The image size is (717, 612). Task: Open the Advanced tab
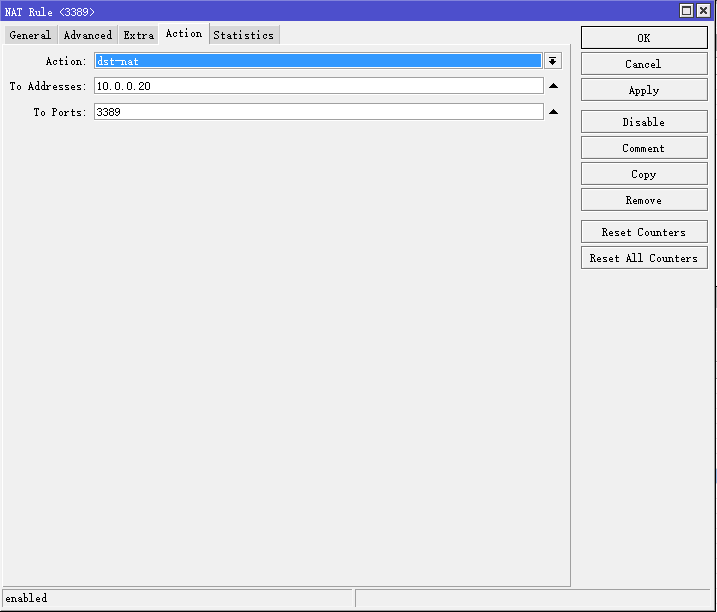(88, 35)
